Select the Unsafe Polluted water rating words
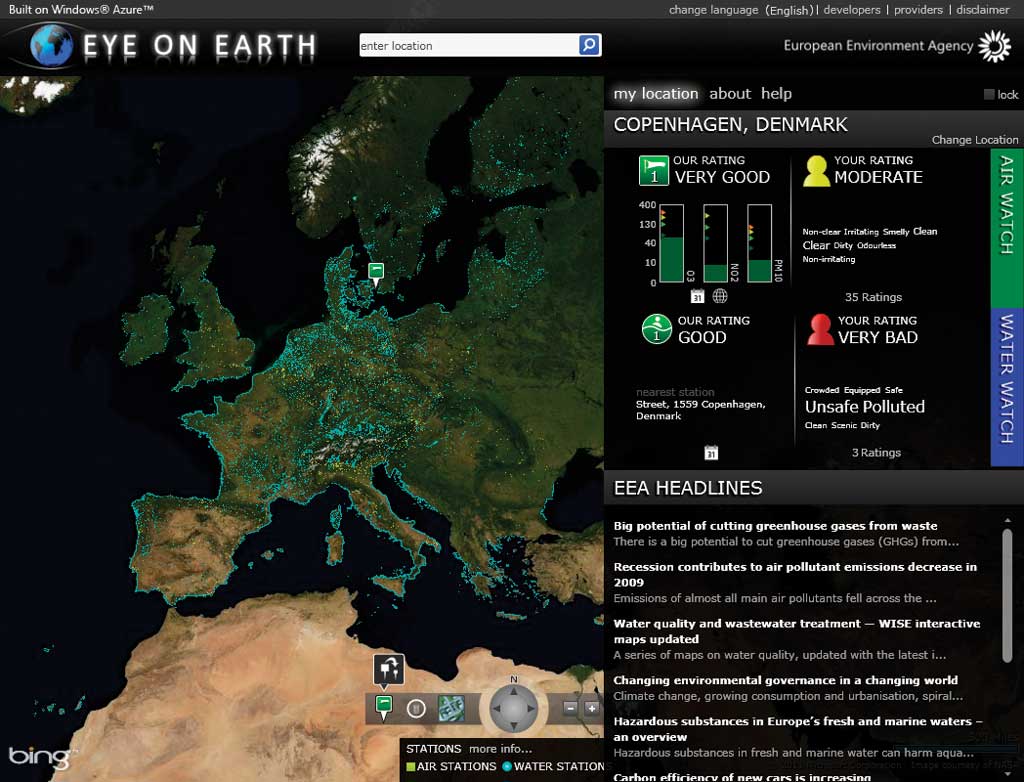 [865, 407]
